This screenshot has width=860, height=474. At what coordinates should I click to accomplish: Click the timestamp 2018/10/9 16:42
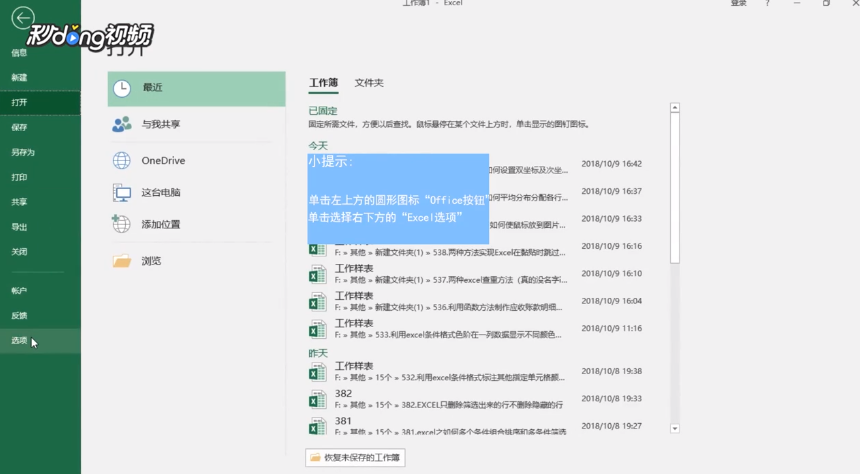click(x=612, y=164)
